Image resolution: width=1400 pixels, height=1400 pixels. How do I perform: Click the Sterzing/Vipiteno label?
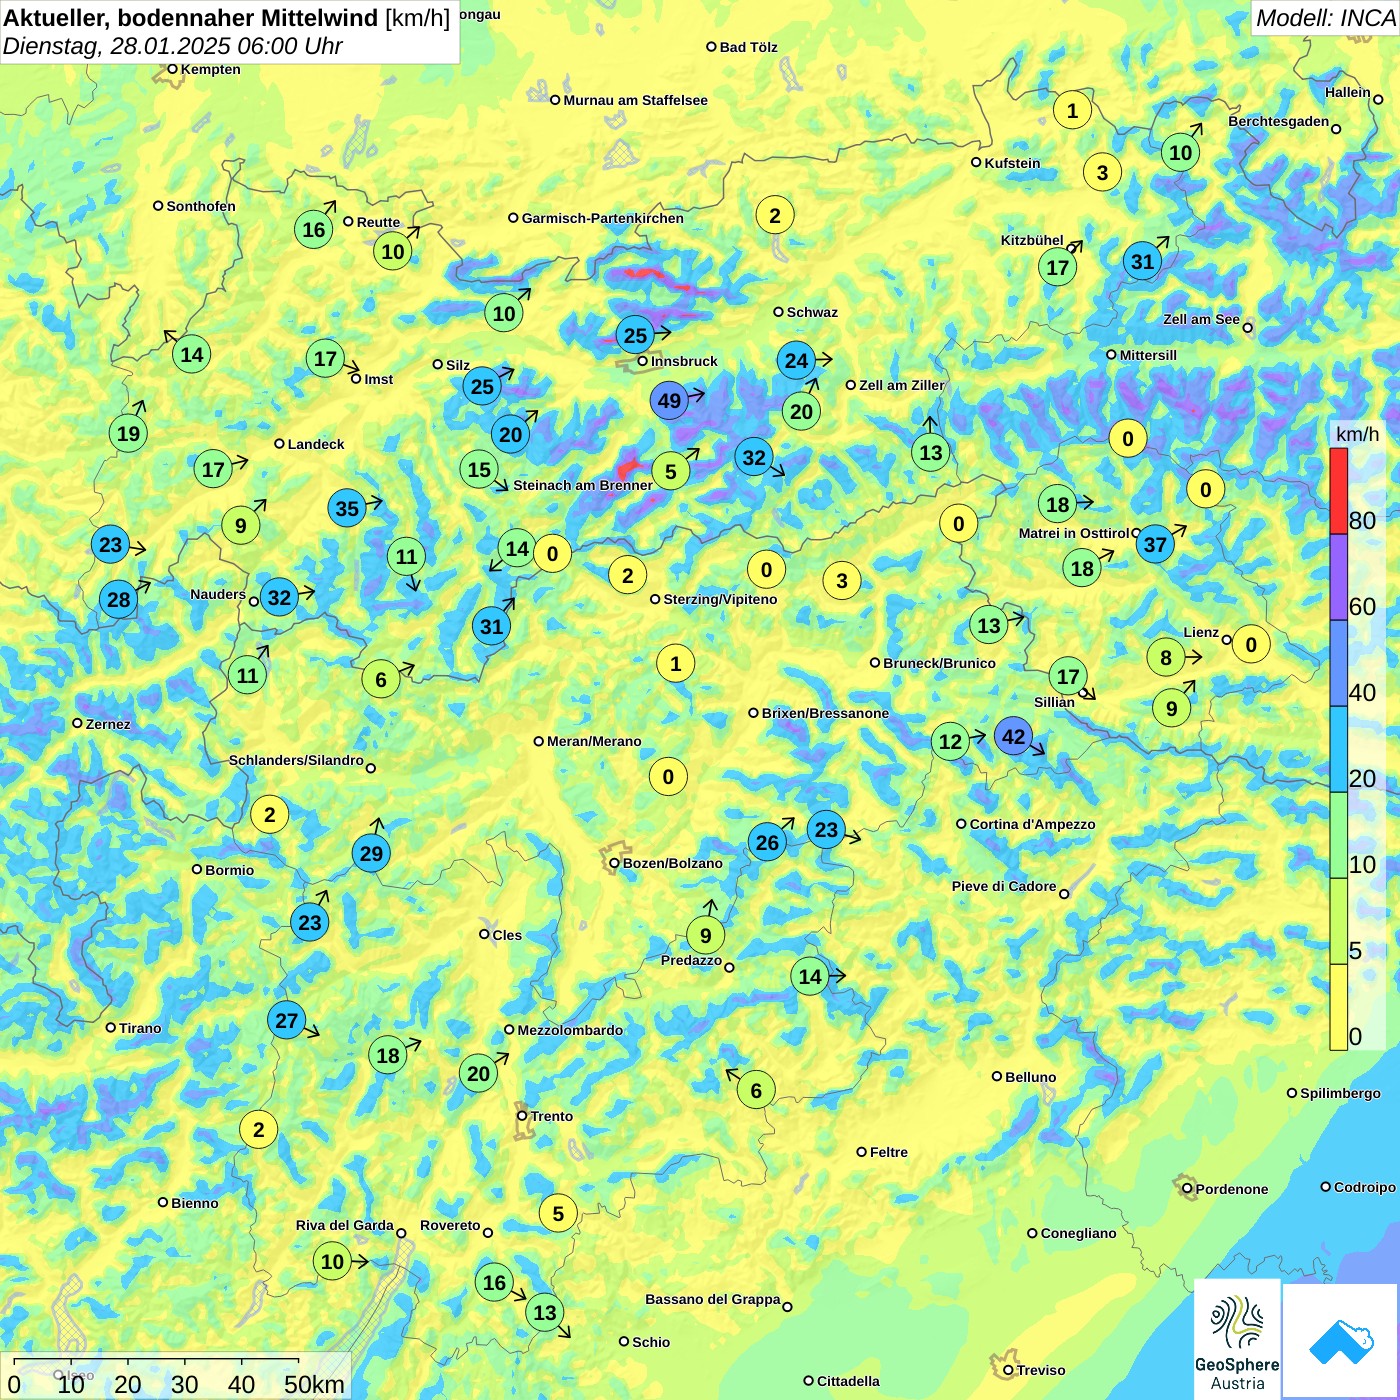click(720, 599)
